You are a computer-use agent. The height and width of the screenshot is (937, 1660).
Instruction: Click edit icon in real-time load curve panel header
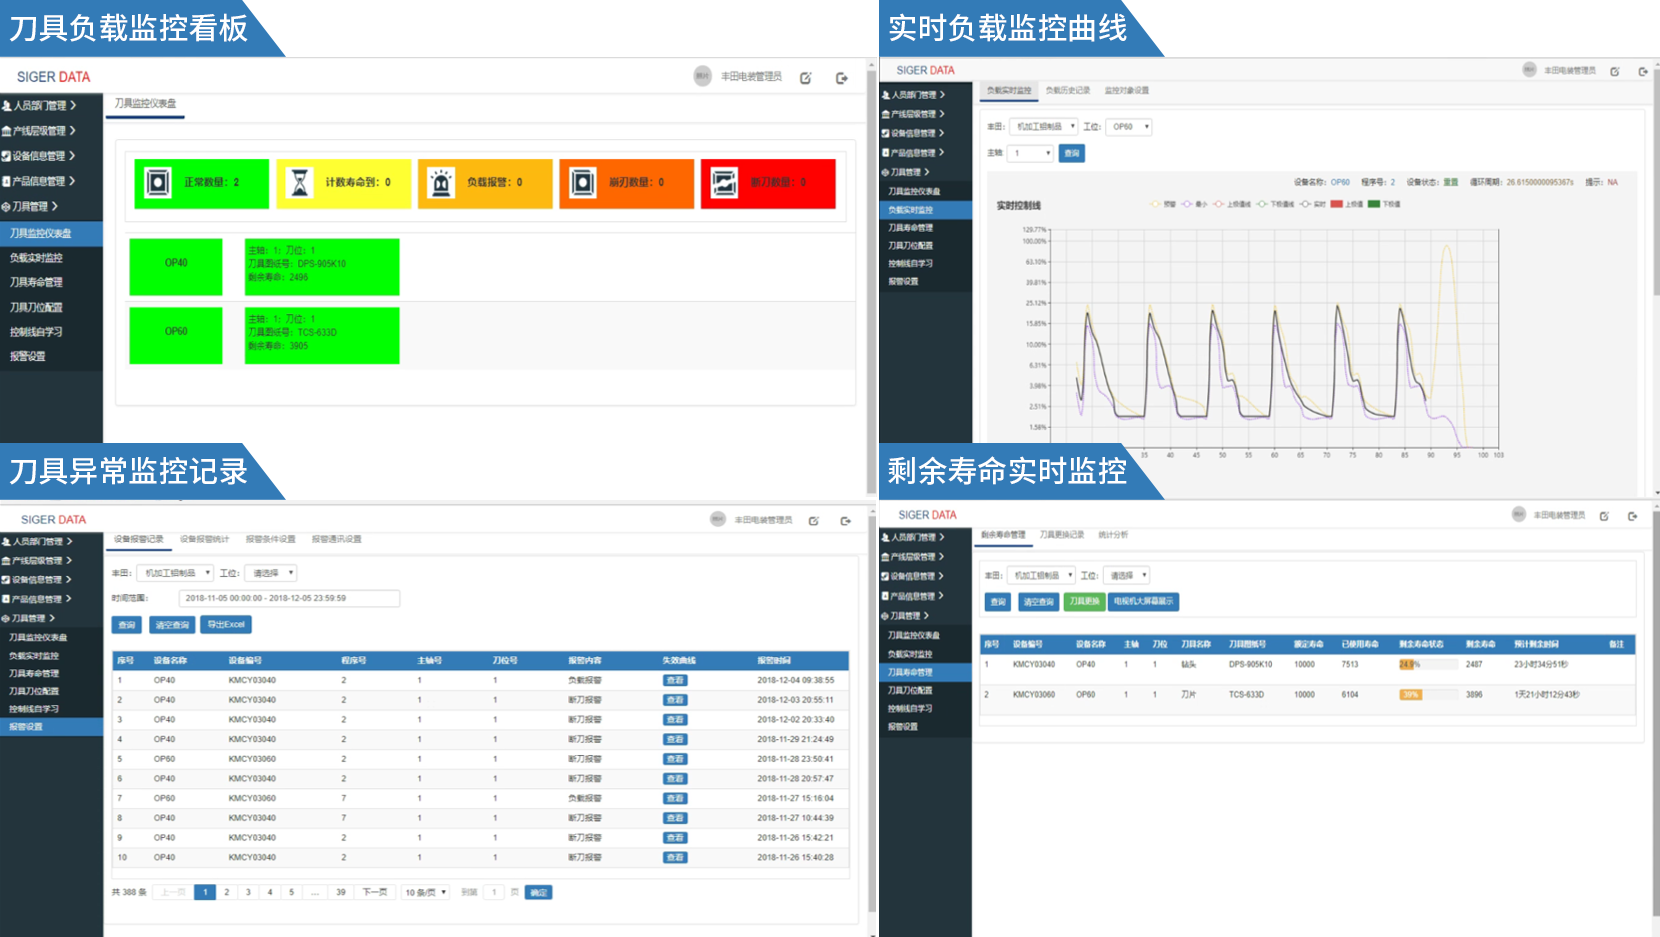[x=1614, y=71]
